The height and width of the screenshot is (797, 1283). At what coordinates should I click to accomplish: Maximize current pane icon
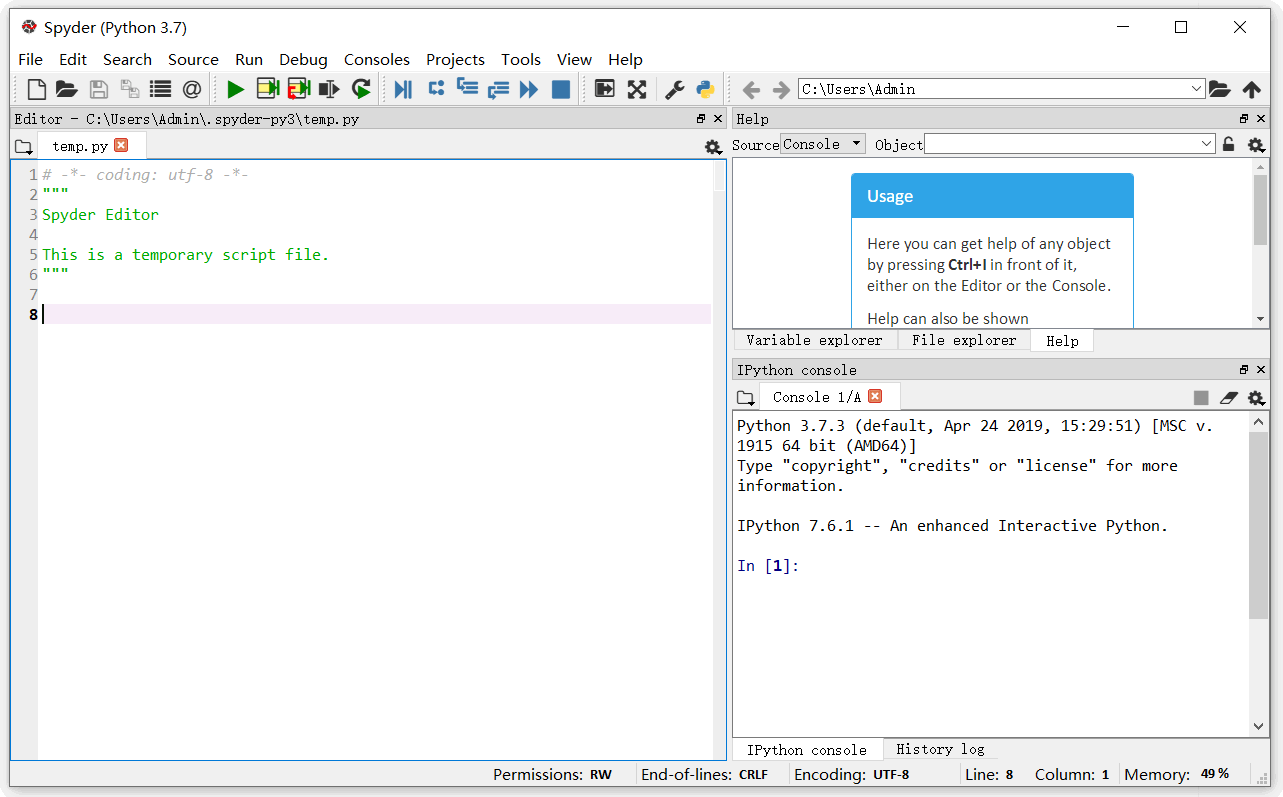pos(605,89)
